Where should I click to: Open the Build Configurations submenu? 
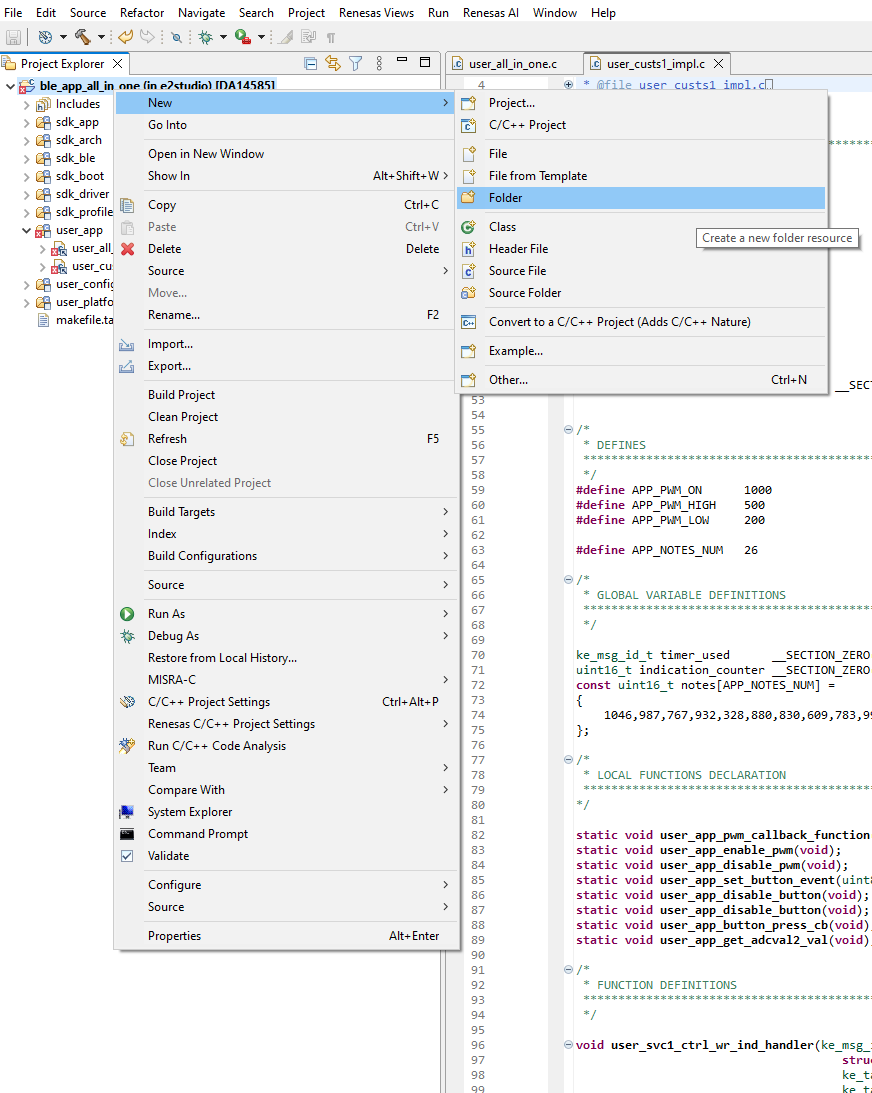(286, 556)
